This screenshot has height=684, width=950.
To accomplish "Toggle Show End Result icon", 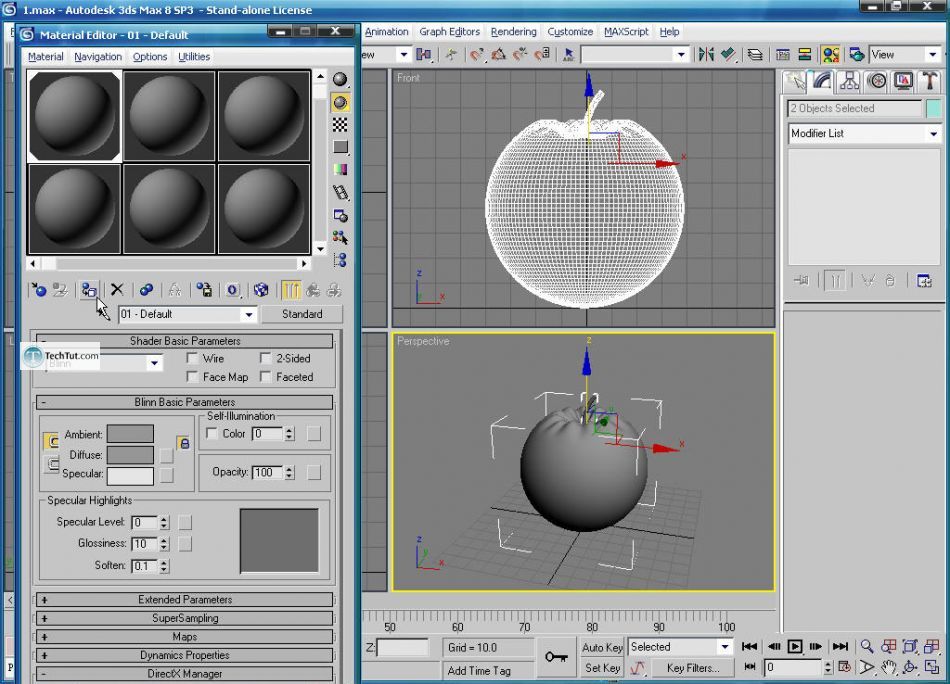I will coord(291,290).
